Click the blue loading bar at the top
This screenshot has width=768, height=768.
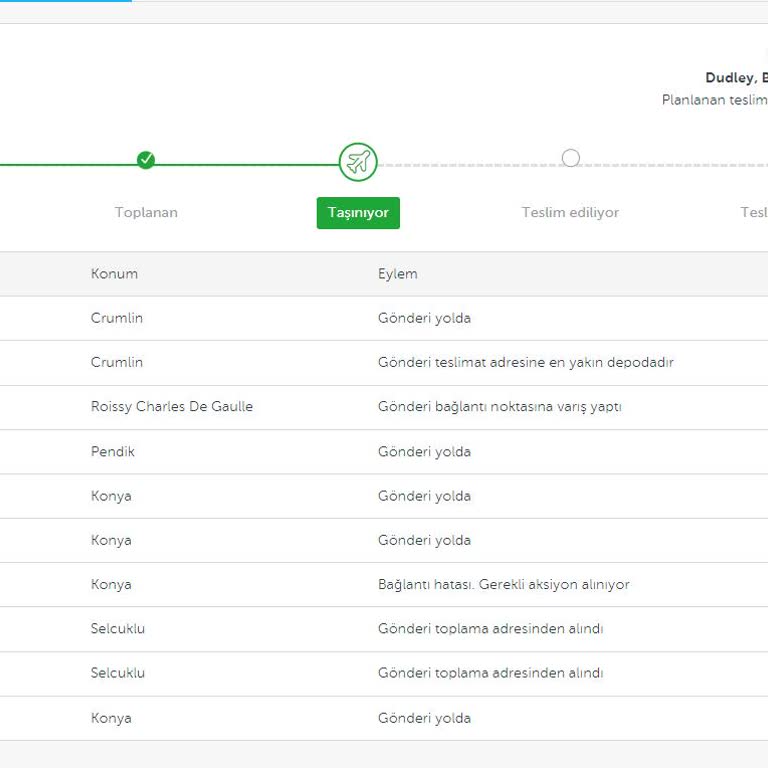pos(65,1)
